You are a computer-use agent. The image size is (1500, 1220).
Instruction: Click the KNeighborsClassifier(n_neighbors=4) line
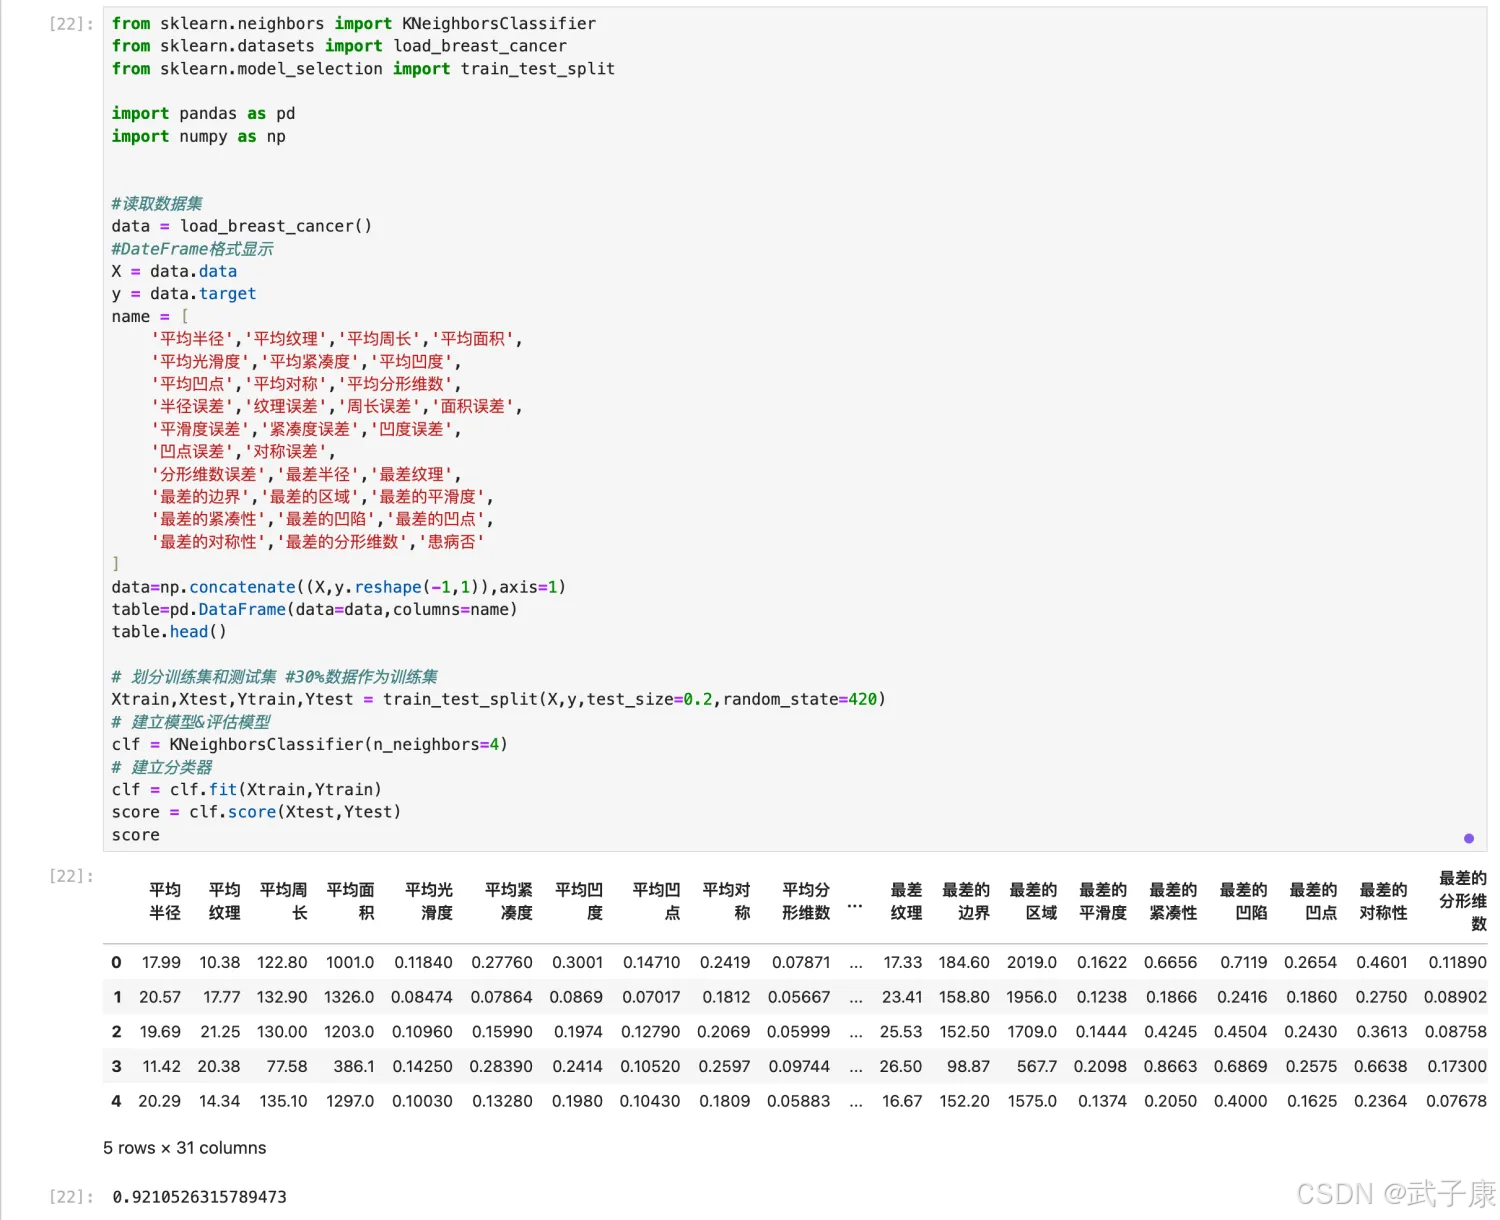tap(310, 745)
